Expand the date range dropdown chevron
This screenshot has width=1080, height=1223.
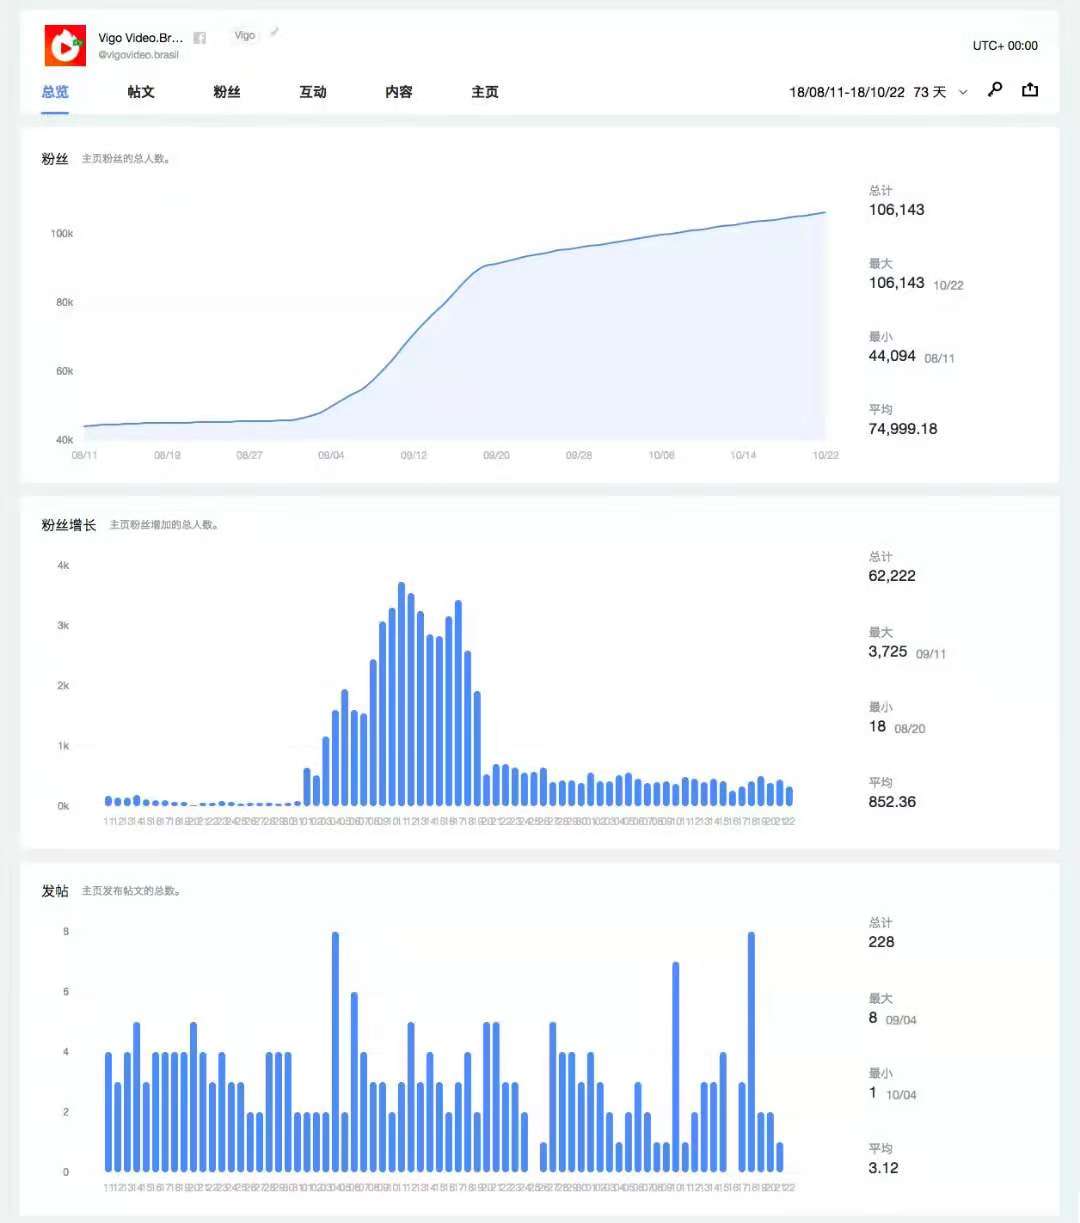[963, 92]
